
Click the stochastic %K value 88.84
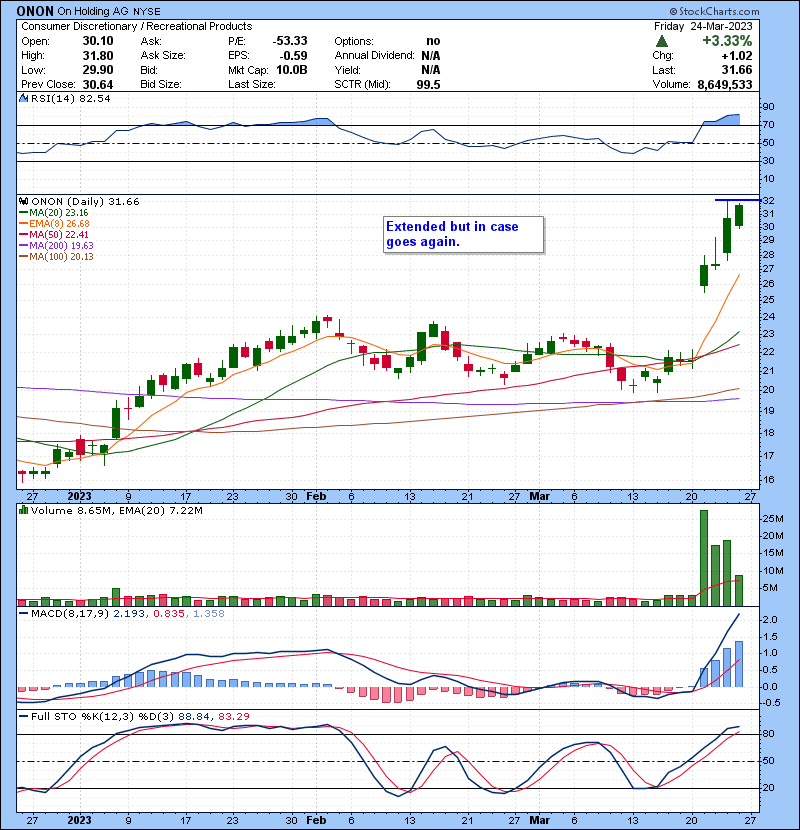(x=194, y=717)
